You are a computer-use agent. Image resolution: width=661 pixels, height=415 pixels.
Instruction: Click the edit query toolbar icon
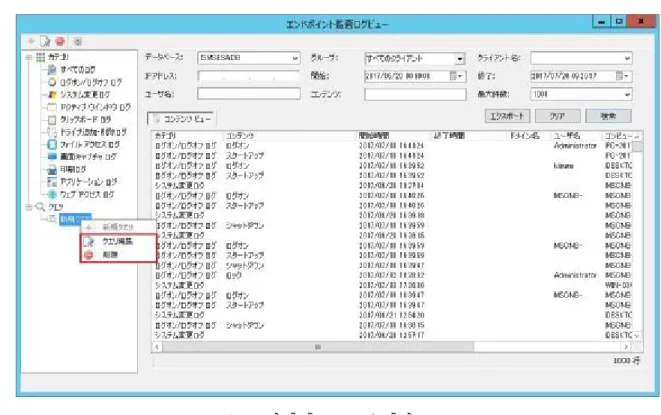[x=45, y=41]
